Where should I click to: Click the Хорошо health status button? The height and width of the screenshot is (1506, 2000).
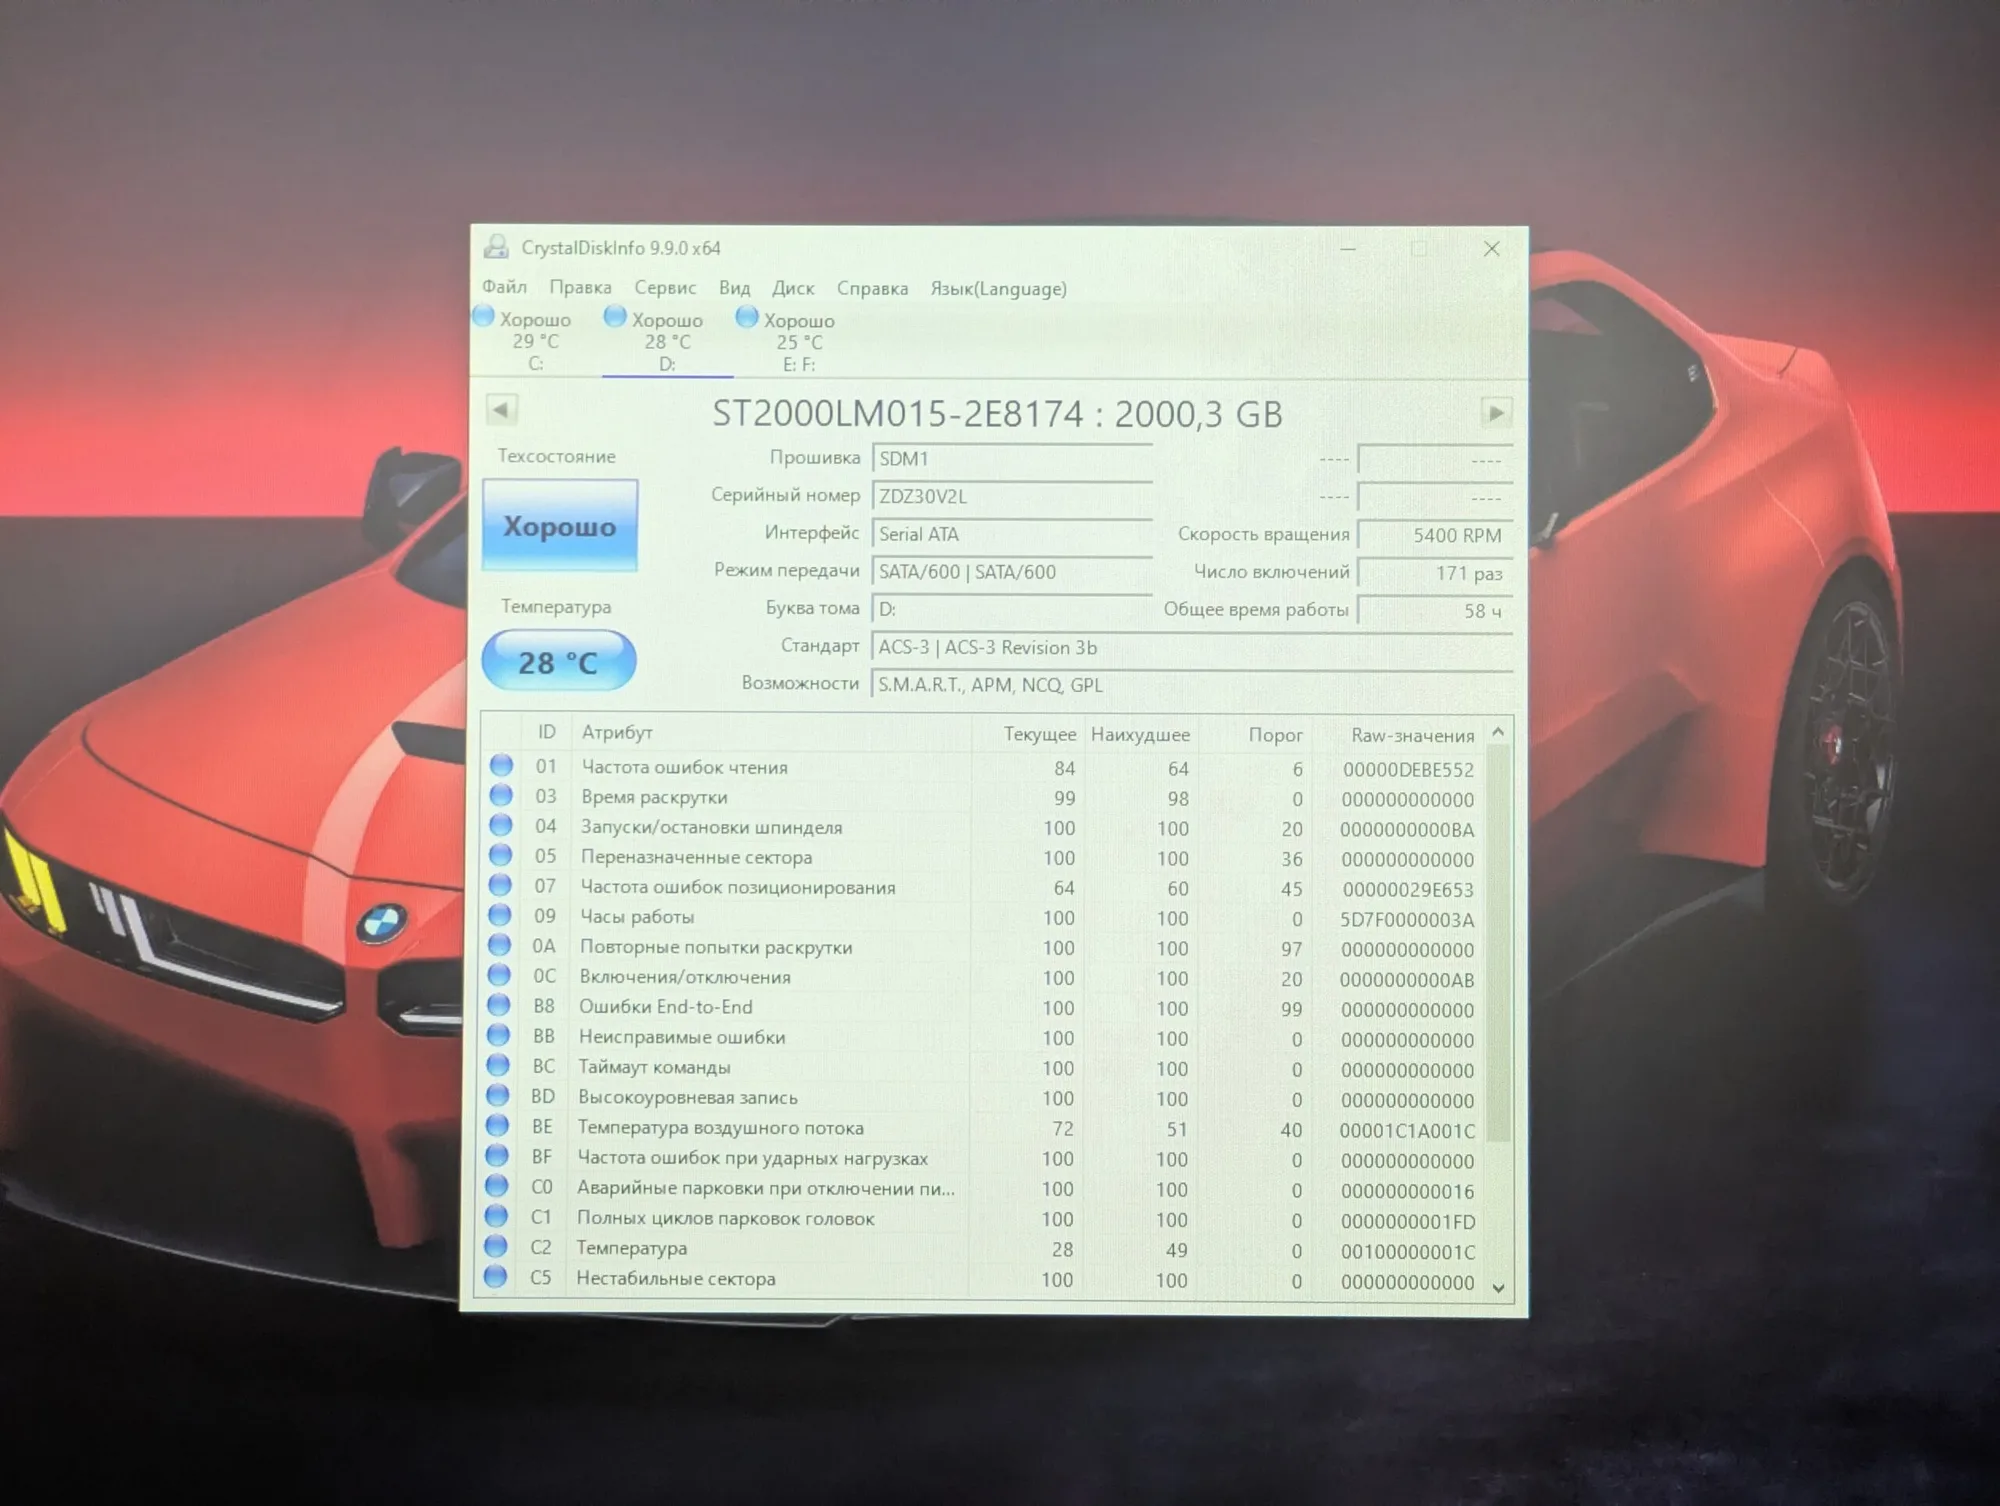coord(560,526)
